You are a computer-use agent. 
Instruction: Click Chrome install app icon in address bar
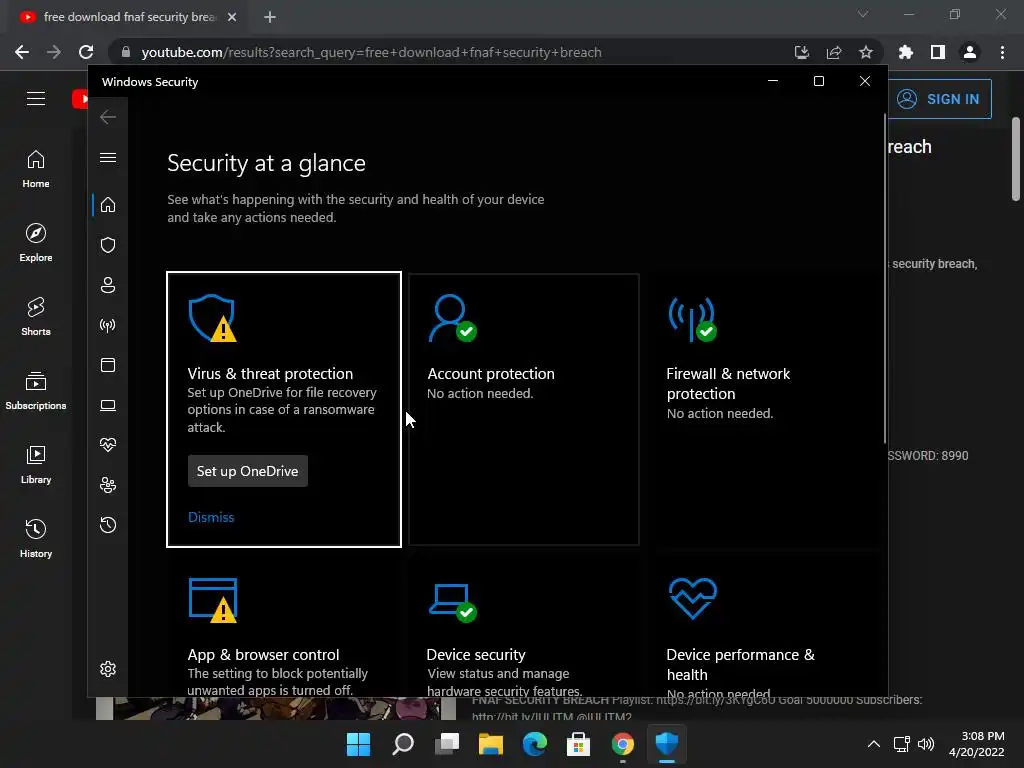coord(802,52)
